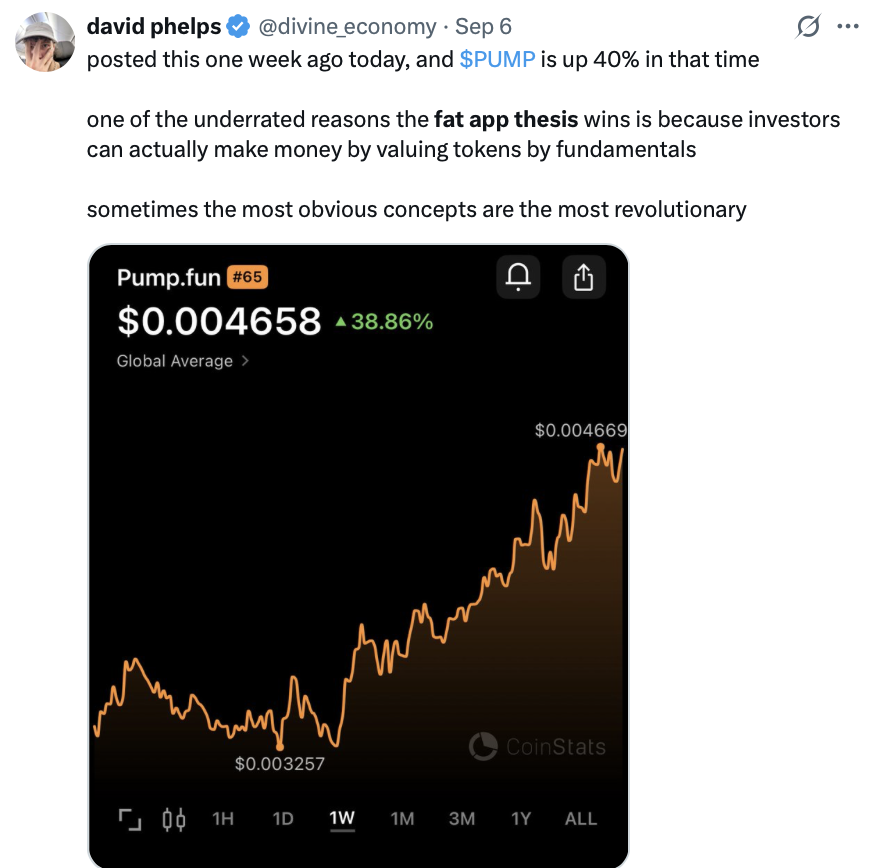873x868 pixels.
Task: Select the 1M timeframe tab
Action: (401, 818)
